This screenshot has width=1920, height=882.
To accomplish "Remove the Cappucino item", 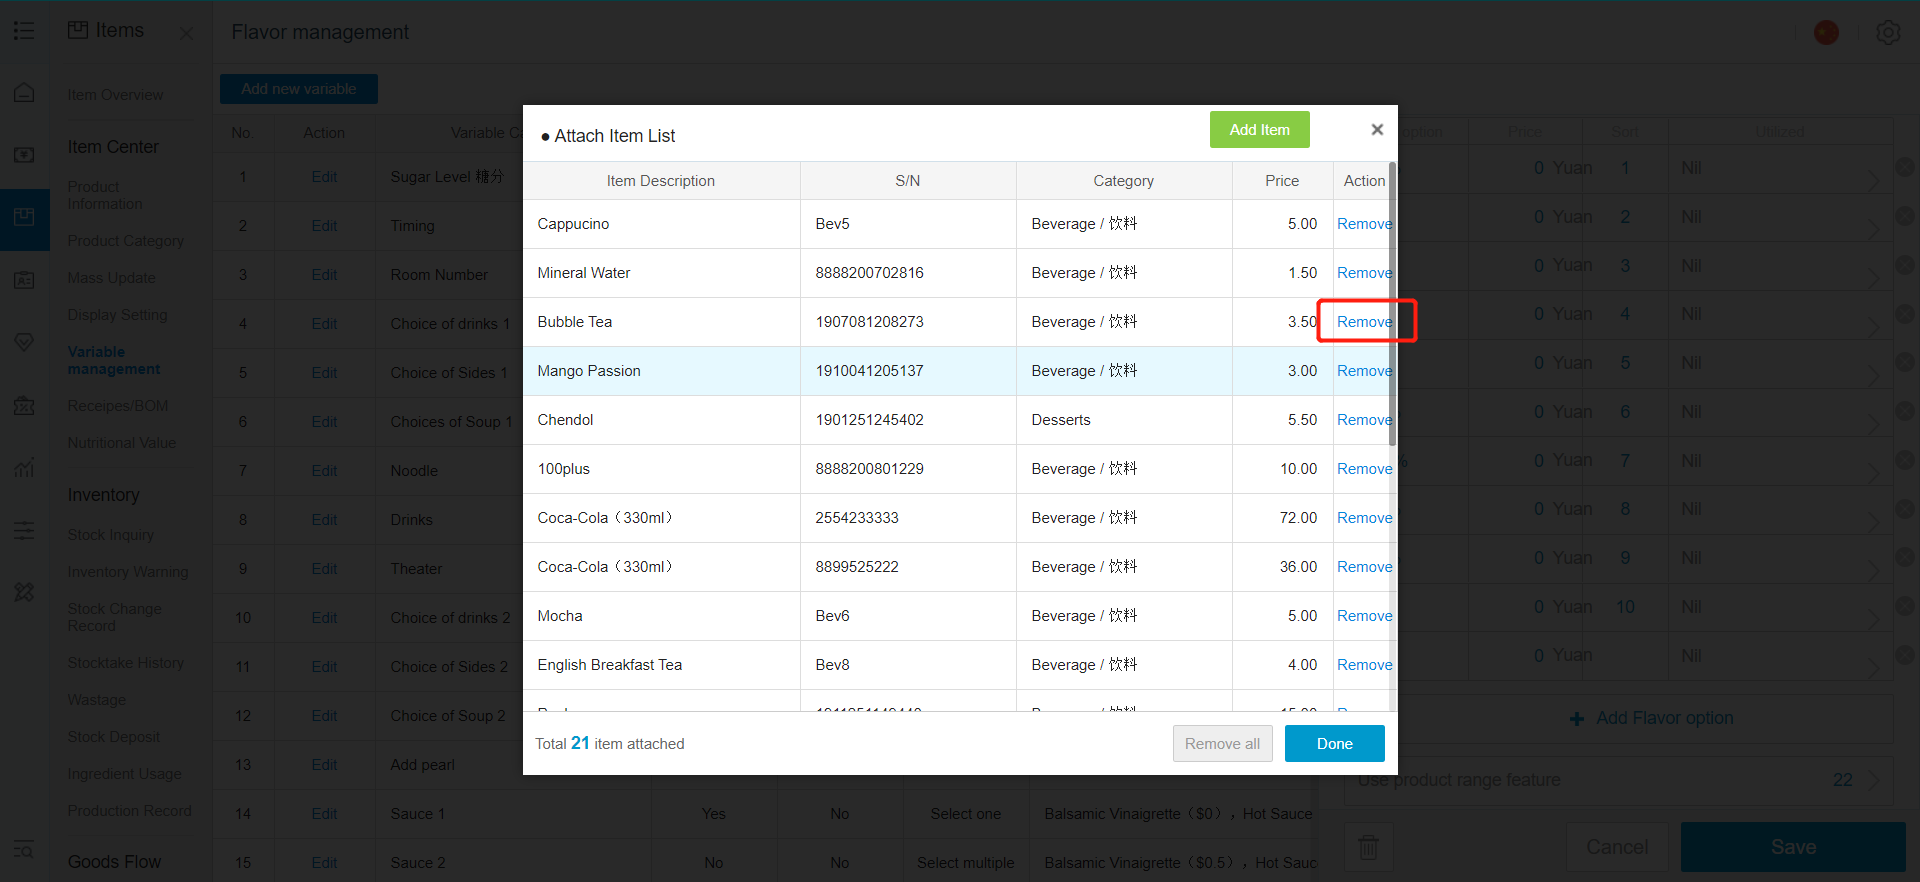I will (1364, 224).
